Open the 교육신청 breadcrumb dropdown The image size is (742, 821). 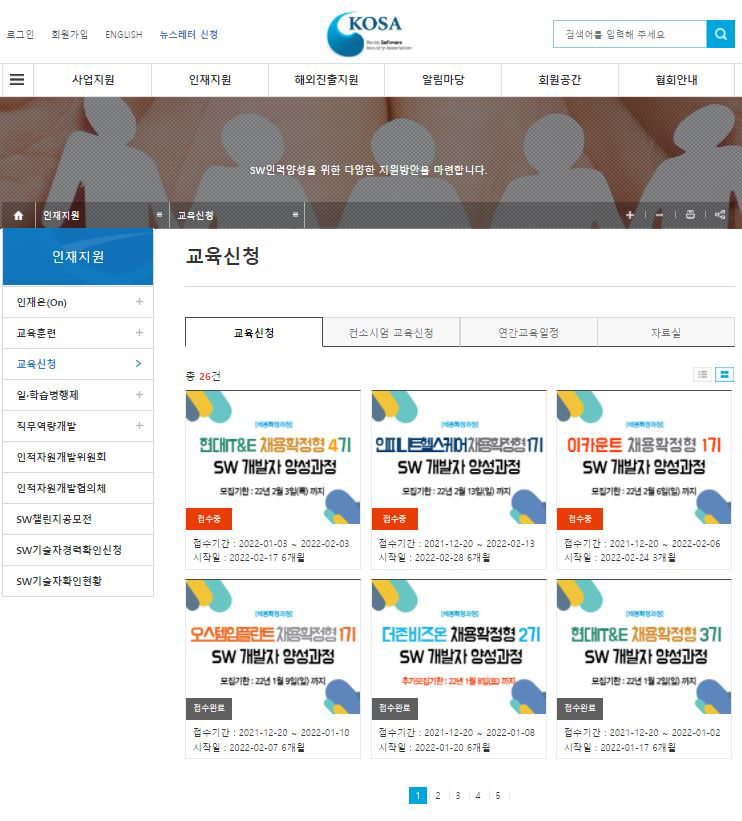237,215
